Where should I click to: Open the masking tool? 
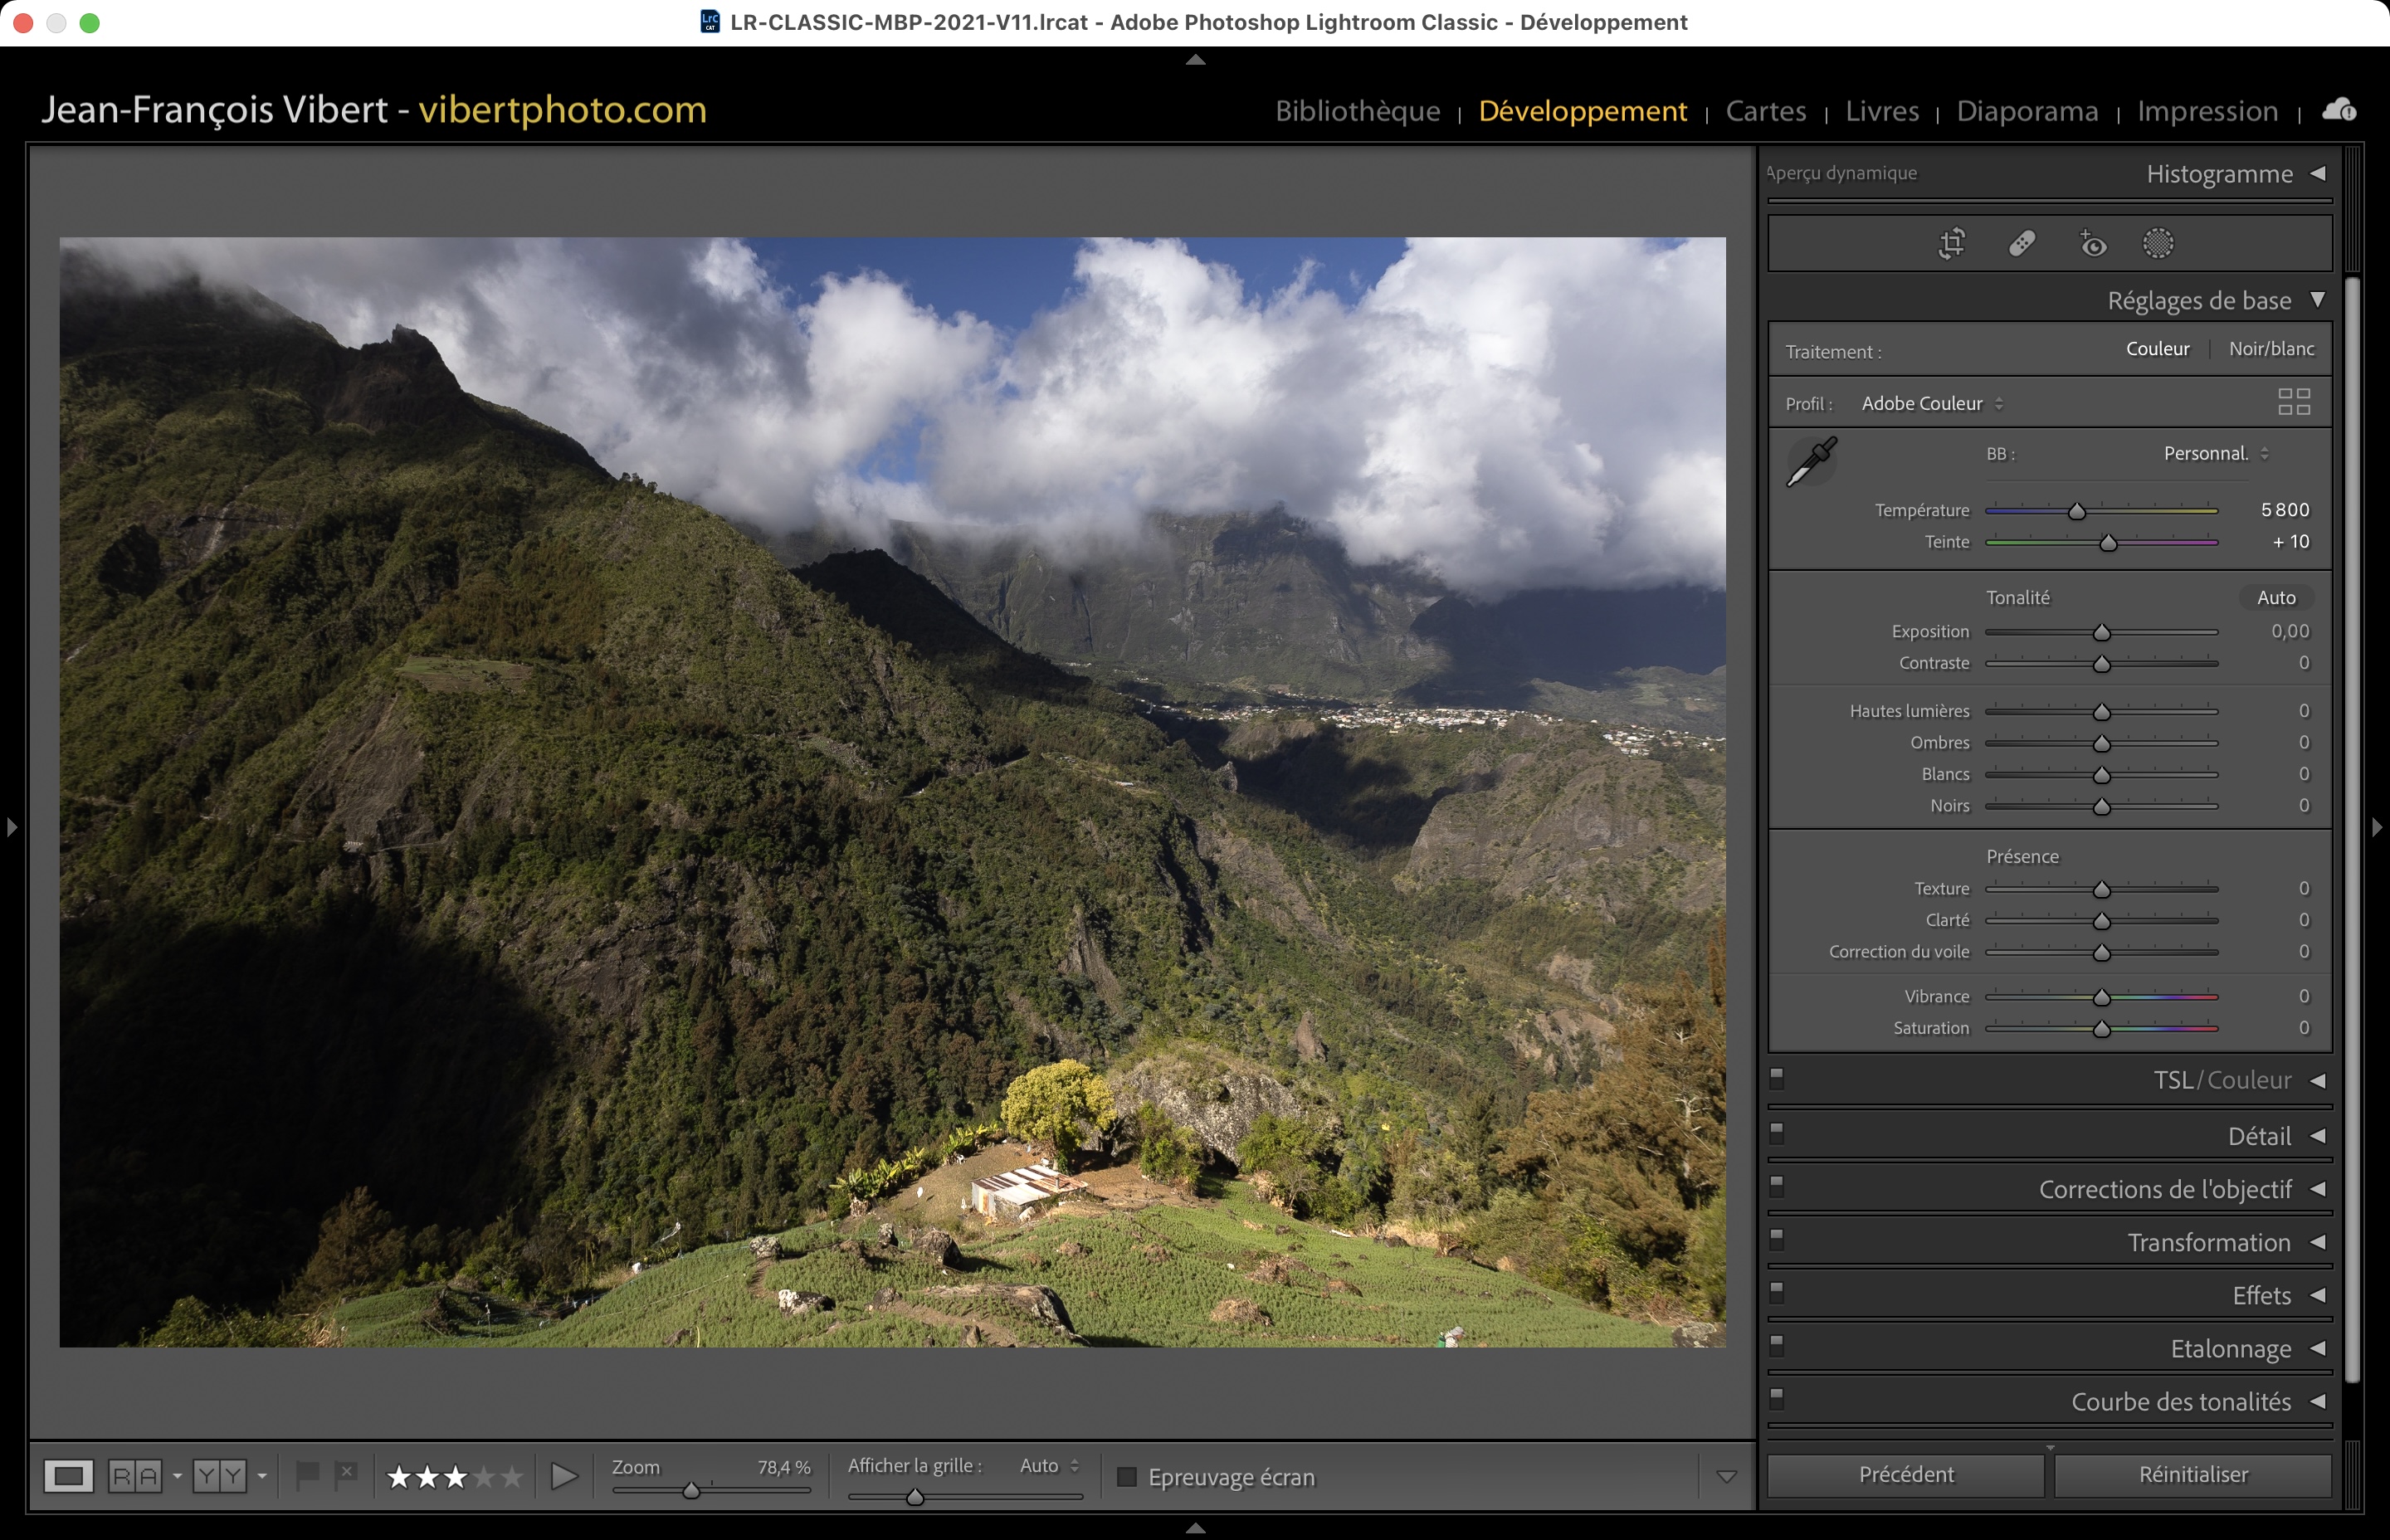2158,243
